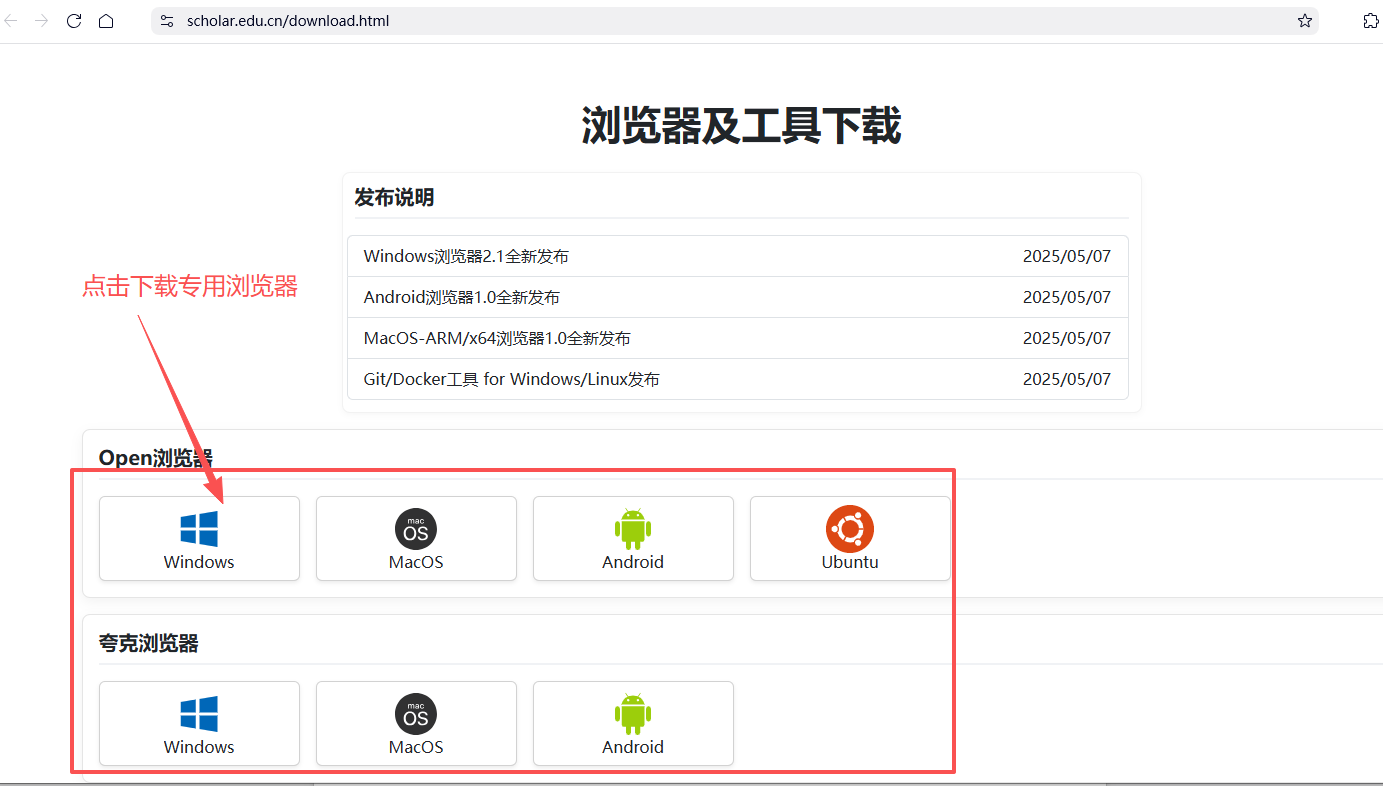Download Open browser for Ubuntu
The height and width of the screenshot is (786, 1383).
click(850, 538)
